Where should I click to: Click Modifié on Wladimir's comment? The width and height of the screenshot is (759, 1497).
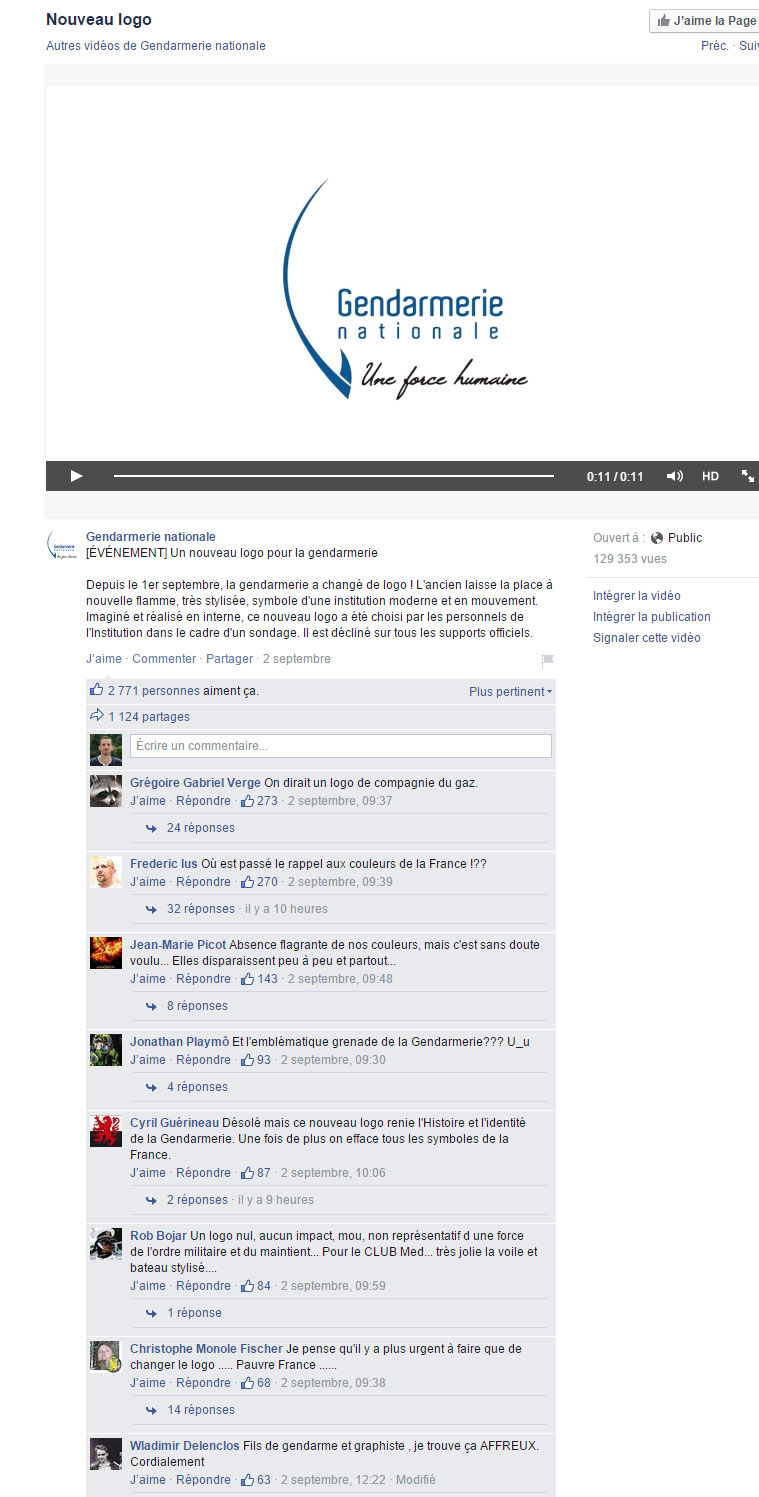tap(416, 1480)
